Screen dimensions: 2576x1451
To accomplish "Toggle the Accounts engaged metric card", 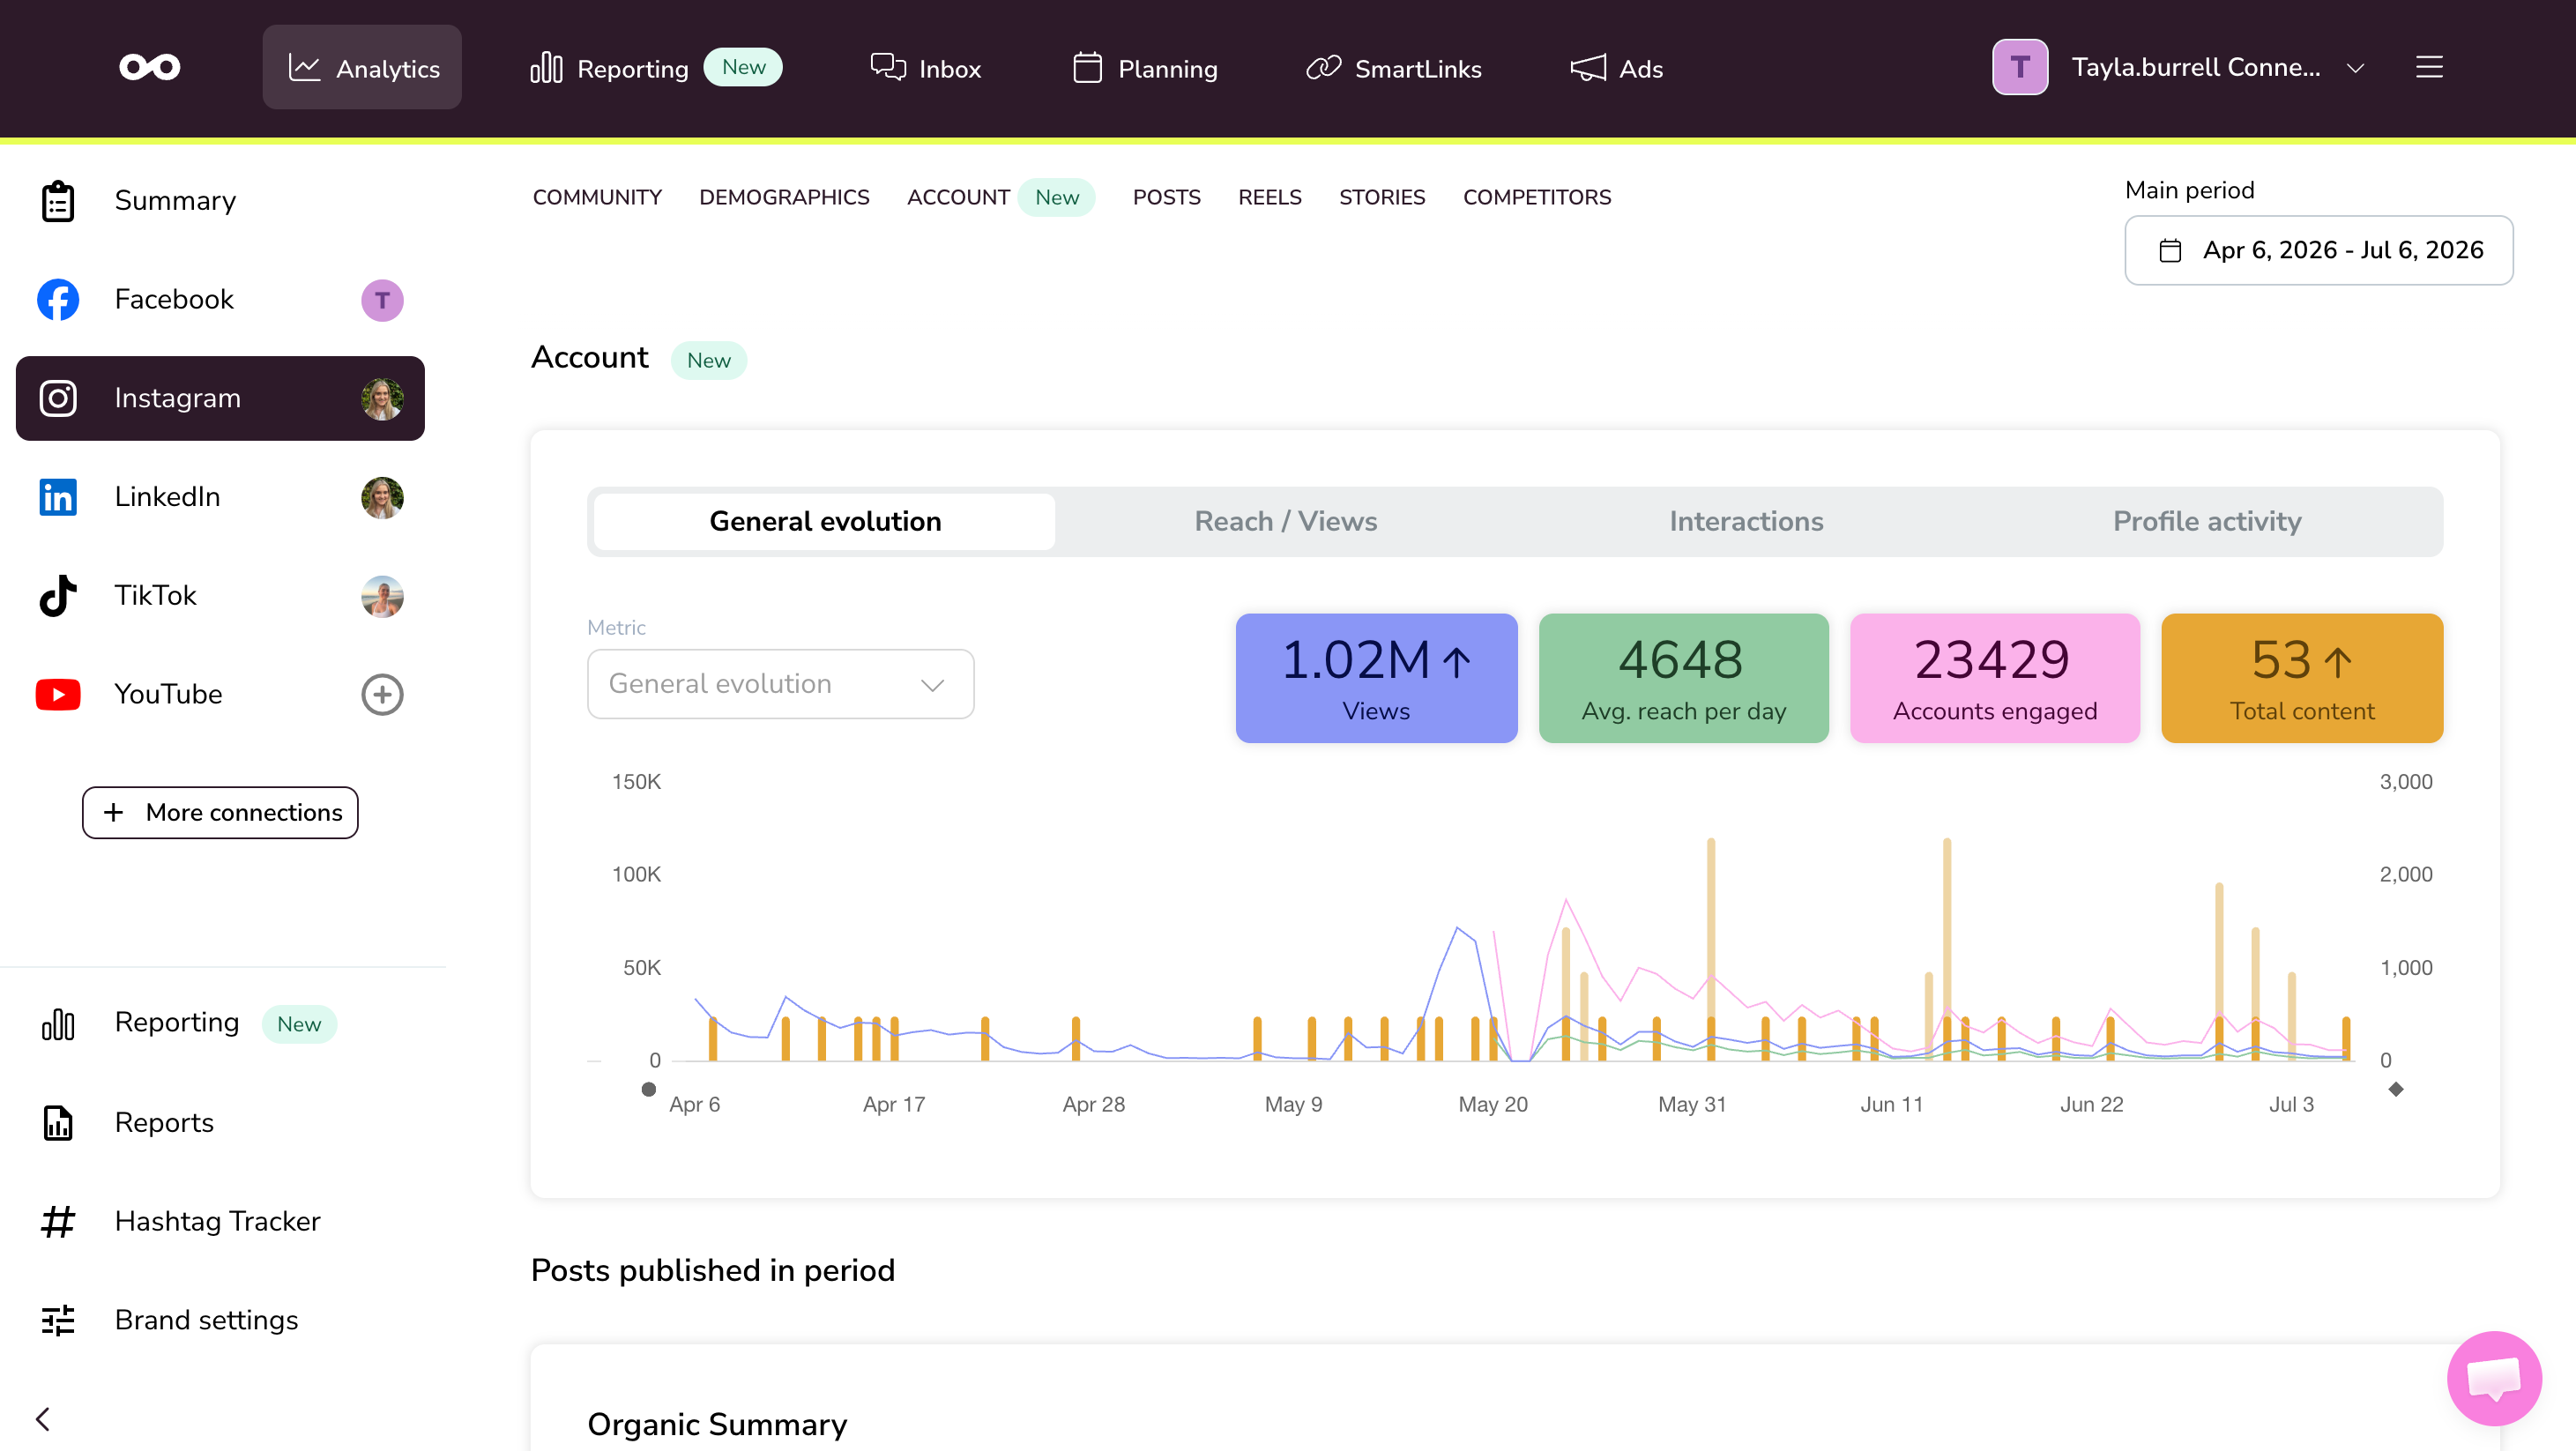I will pos(1994,678).
